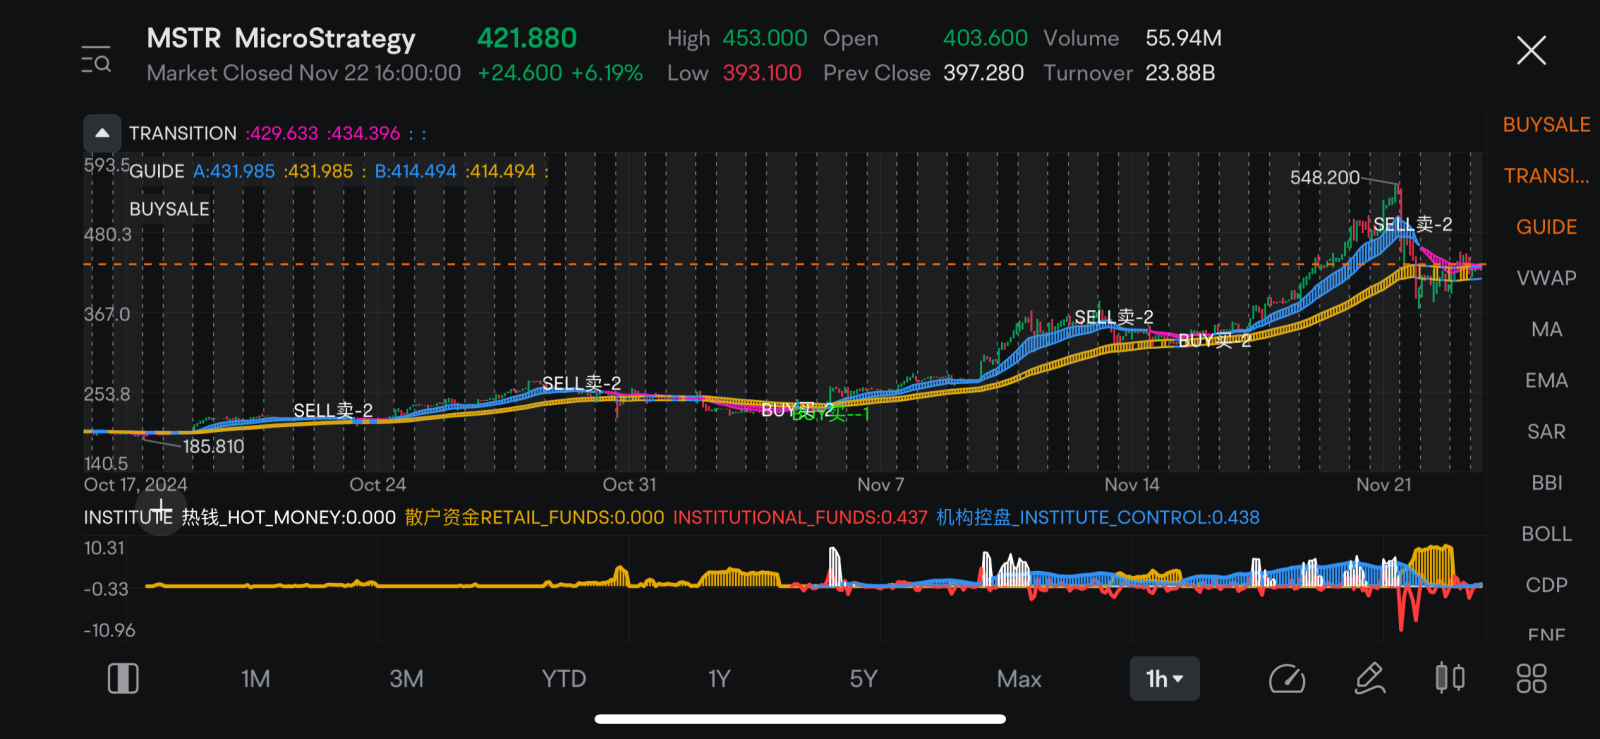Click the Turnover 23.88B value
1600x739 pixels.
click(x=1180, y=73)
